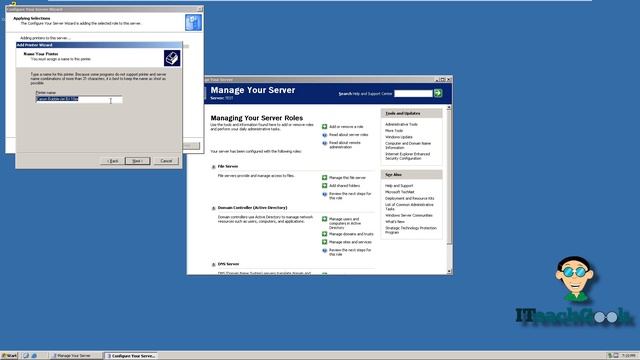Viewport: 640px width, 360px height.
Task: Open List of Common Administrative Tasks
Action: tap(409, 207)
